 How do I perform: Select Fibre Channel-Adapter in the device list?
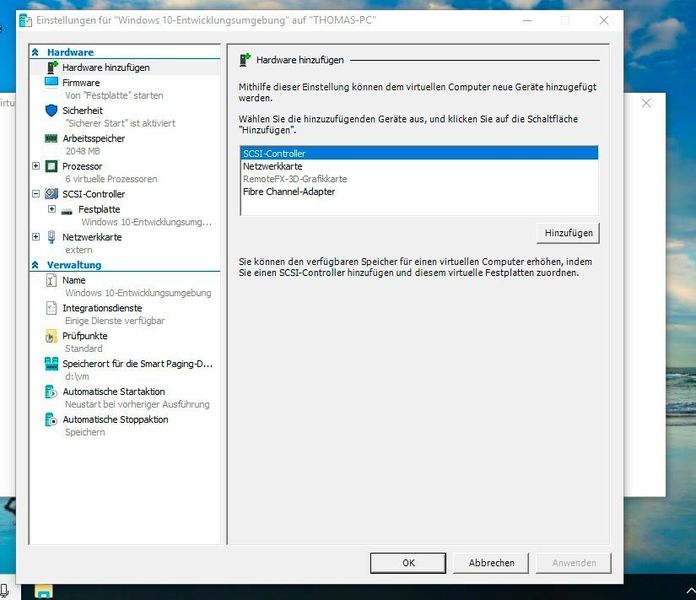tap(419, 192)
